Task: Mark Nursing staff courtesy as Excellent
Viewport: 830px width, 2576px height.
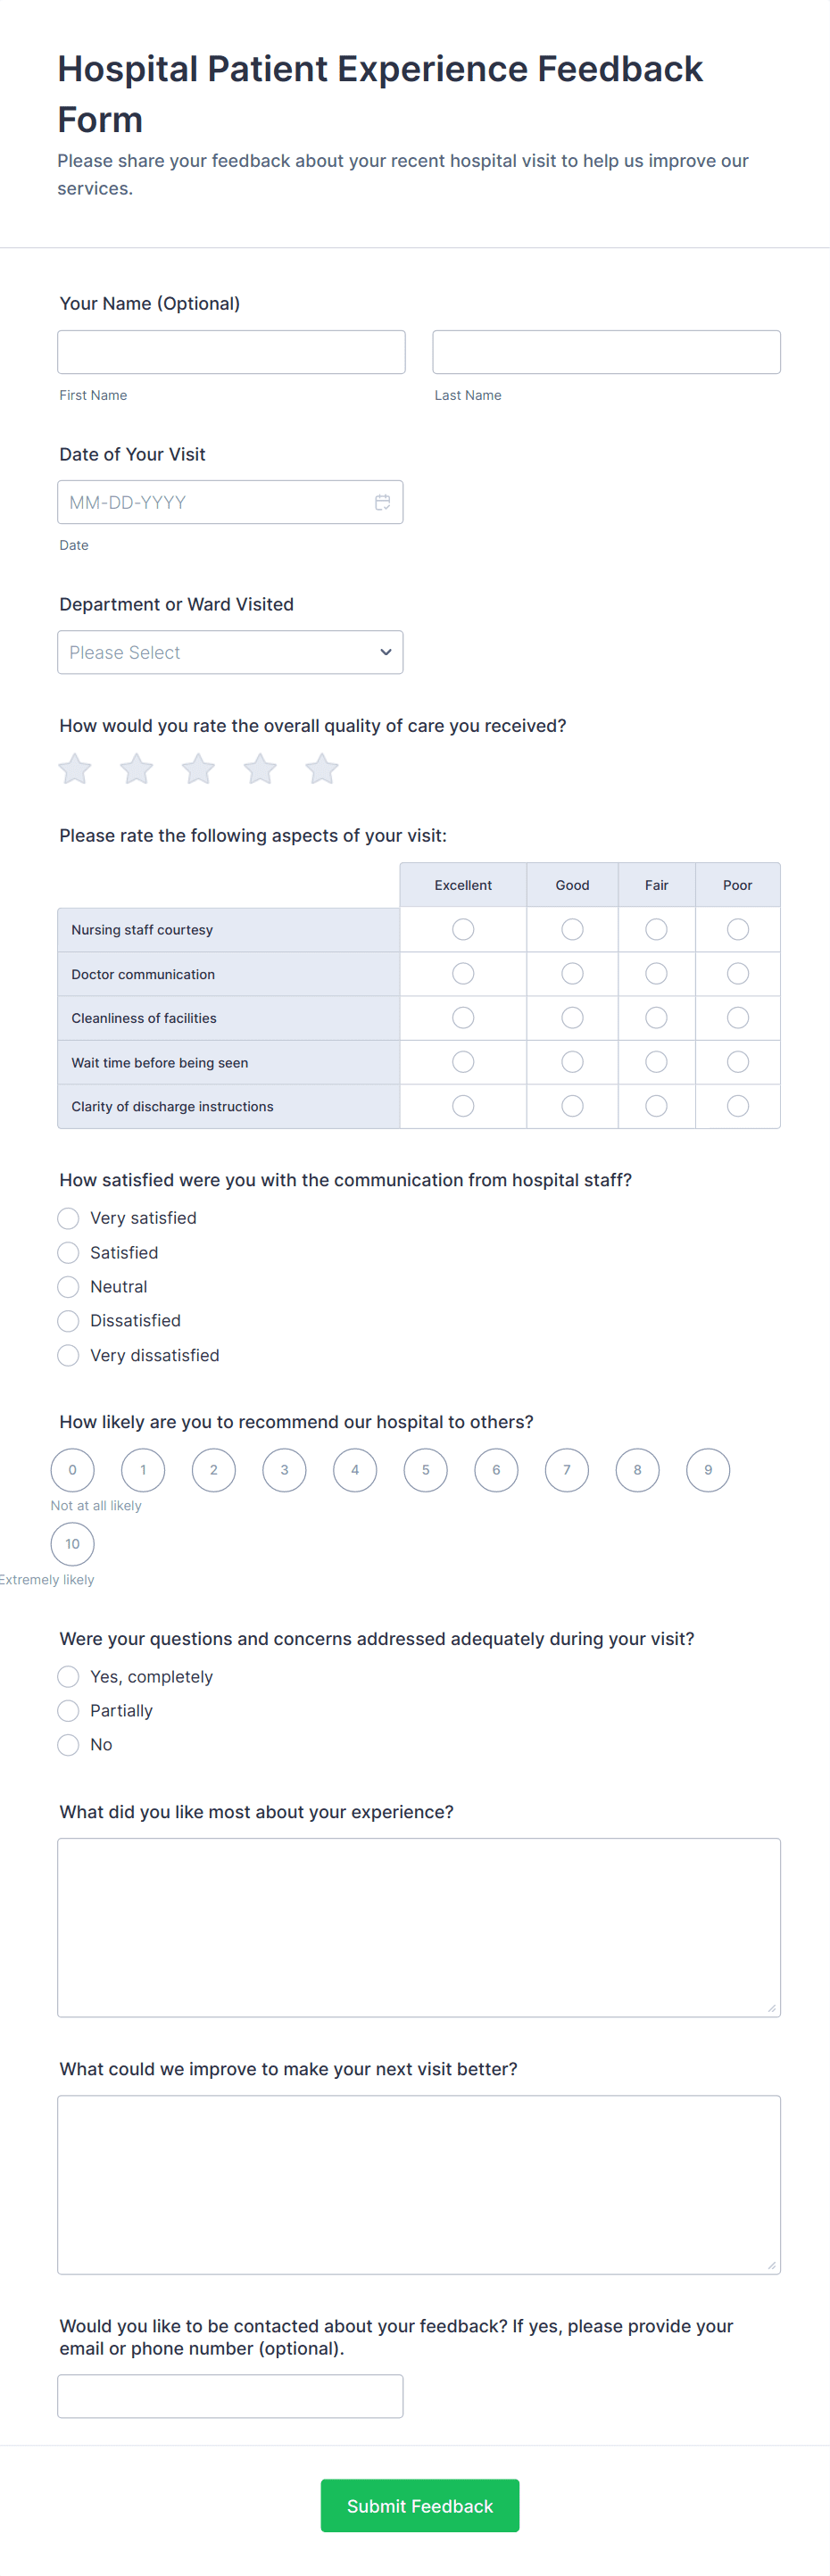Action: tap(463, 930)
